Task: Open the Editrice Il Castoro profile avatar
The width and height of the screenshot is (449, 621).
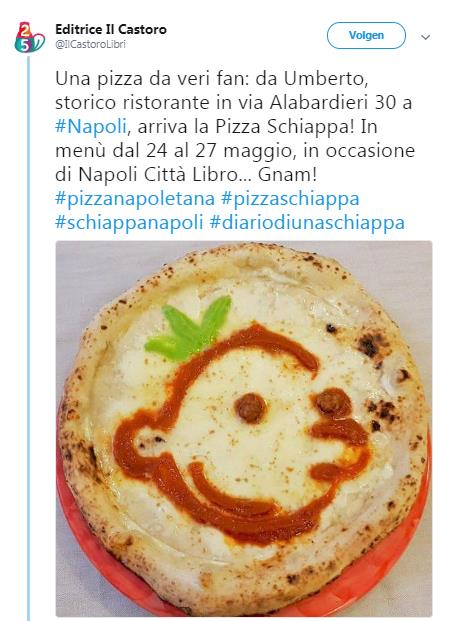Action: tap(29, 37)
